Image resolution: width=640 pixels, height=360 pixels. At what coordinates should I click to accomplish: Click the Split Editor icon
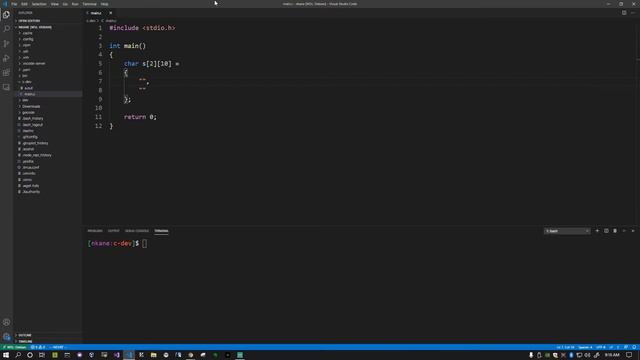(624, 13)
